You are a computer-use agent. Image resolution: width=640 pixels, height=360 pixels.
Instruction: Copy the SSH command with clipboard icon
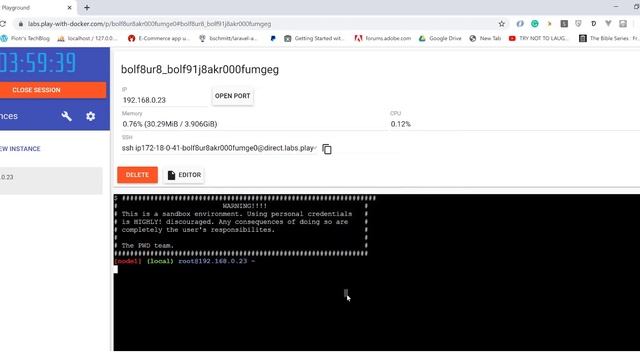click(327, 149)
